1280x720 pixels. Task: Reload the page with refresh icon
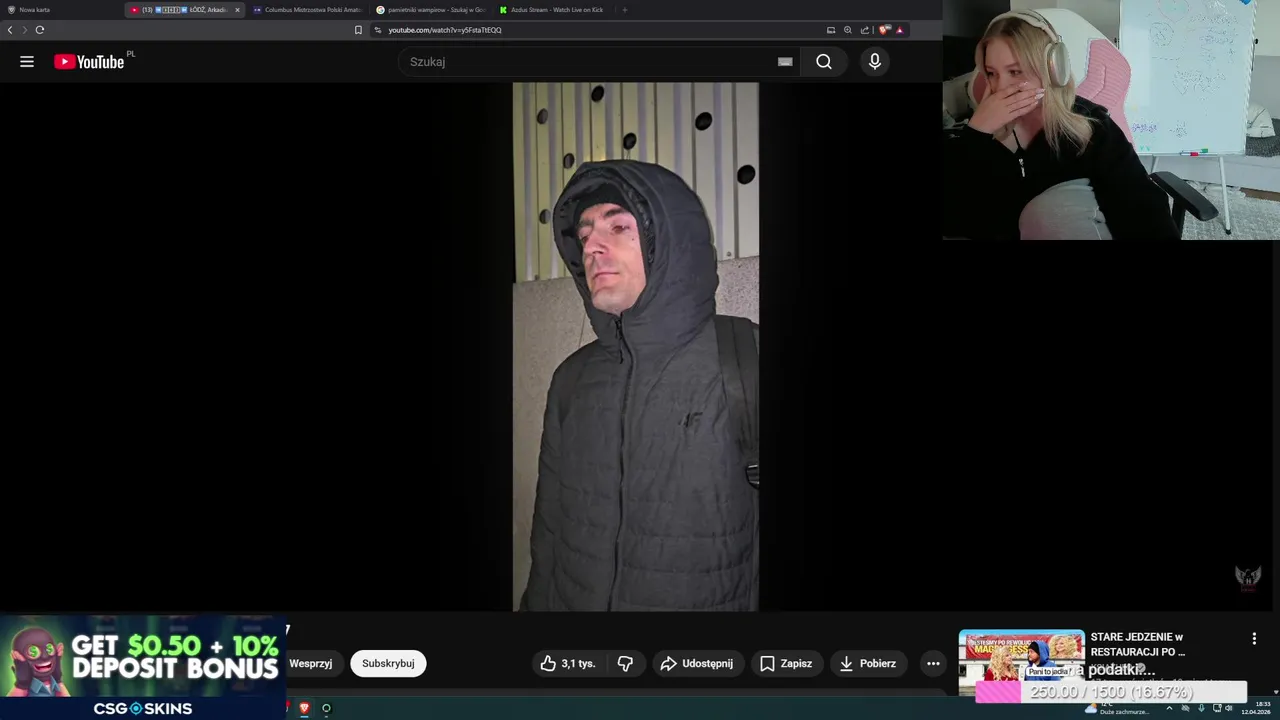[40, 30]
